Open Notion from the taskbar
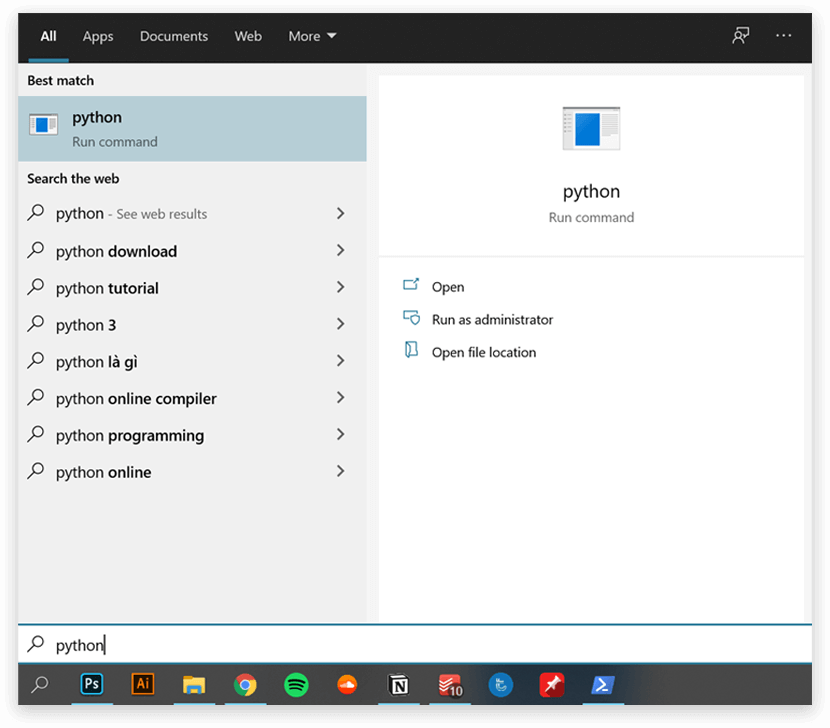Screen dimensions: 830x728 [x=399, y=685]
